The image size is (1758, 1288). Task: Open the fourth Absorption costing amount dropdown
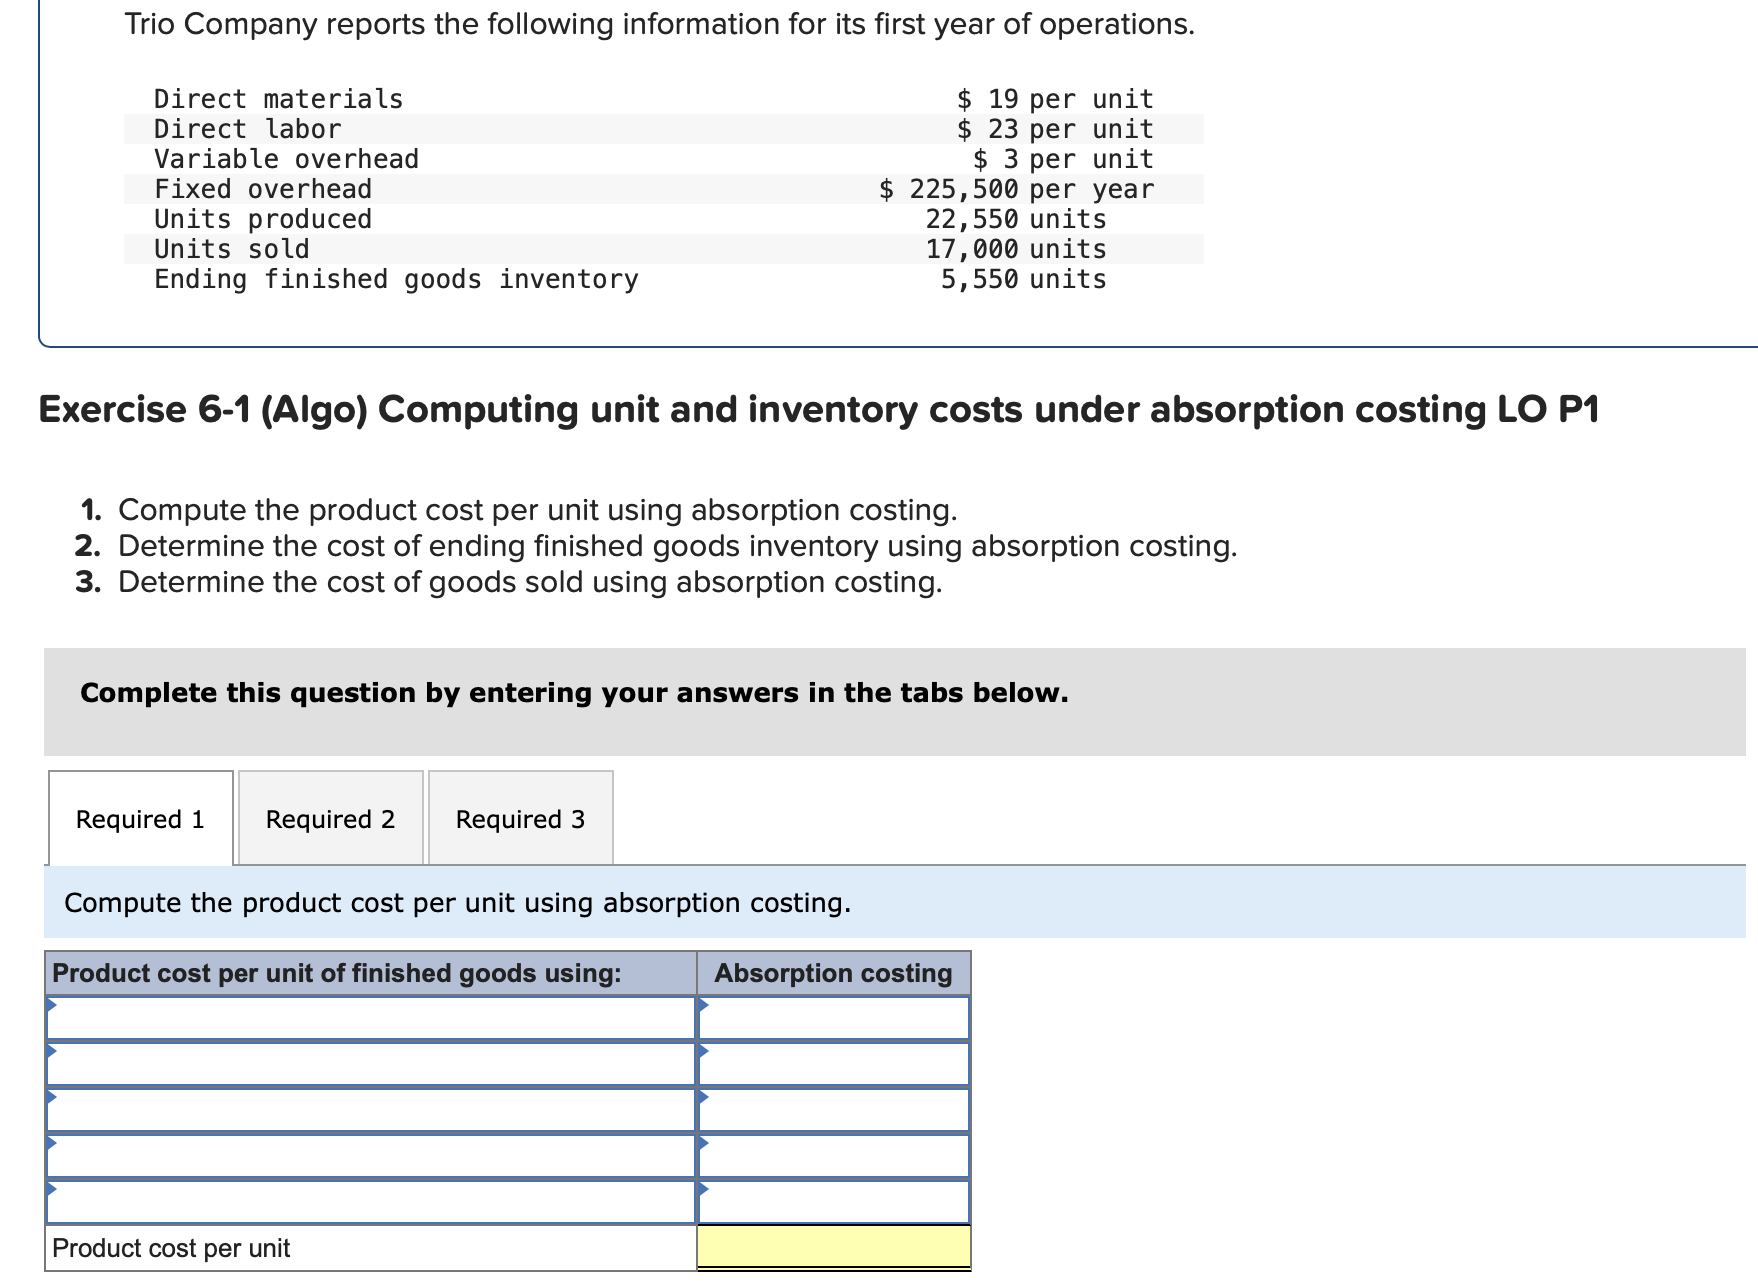tap(833, 1155)
